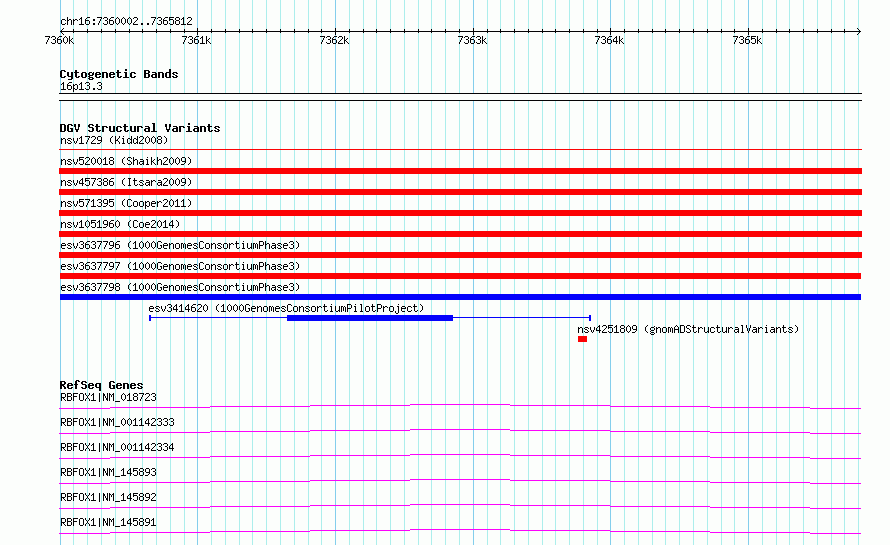Open variant esv3637798 label

pos(180,287)
